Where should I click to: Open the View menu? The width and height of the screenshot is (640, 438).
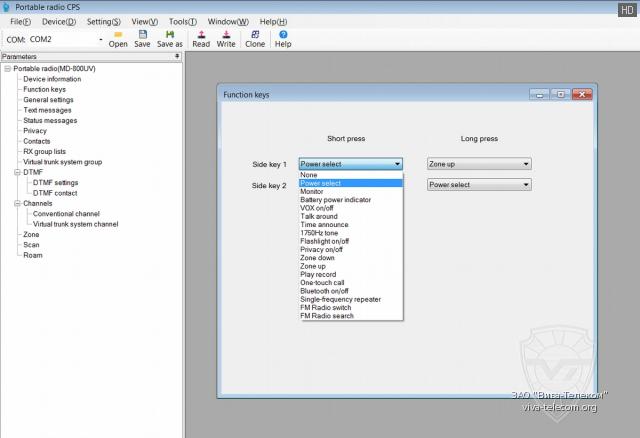144,22
